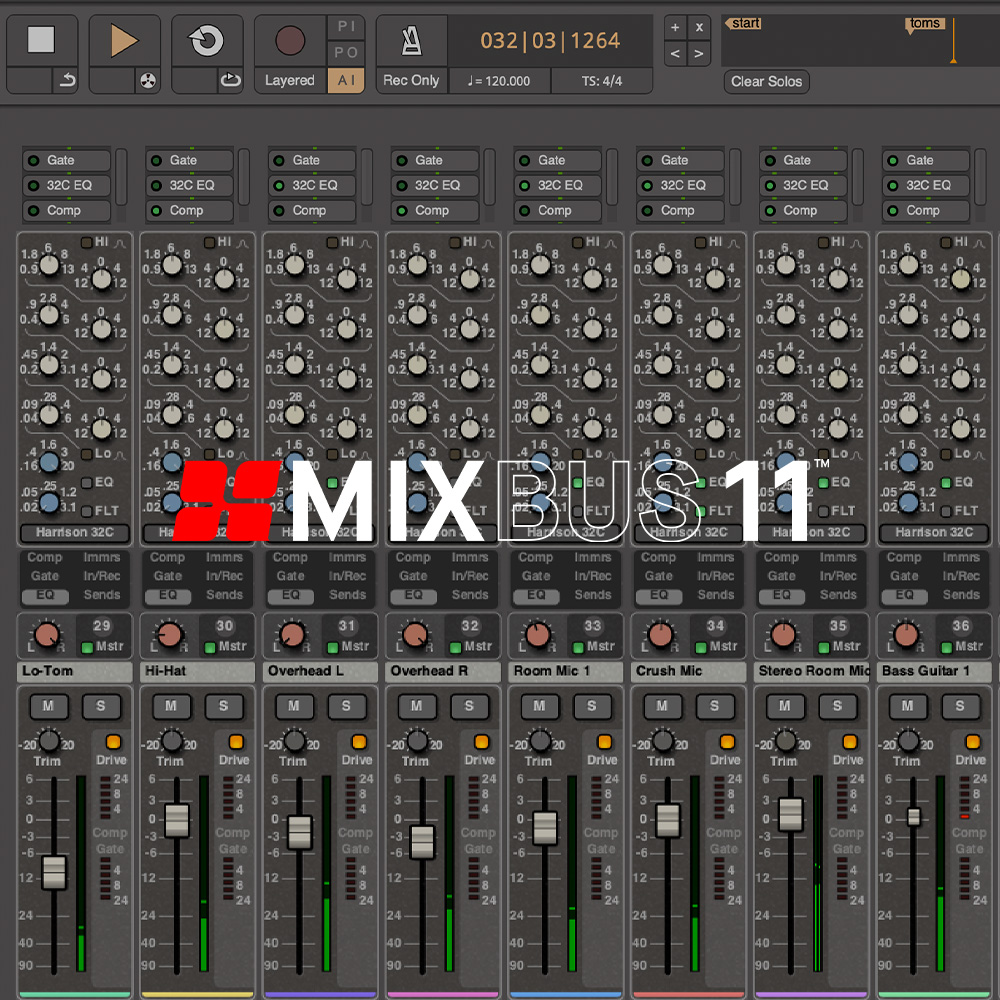
Task: Click the Rec Only button
Action: (x=411, y=81)
